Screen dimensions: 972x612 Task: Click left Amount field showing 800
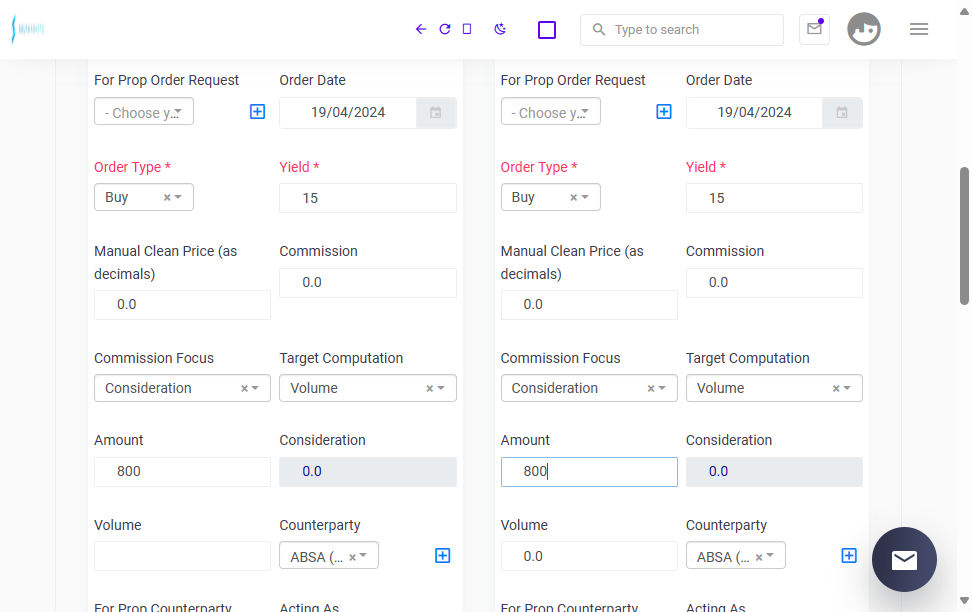[x=182, y=472]
